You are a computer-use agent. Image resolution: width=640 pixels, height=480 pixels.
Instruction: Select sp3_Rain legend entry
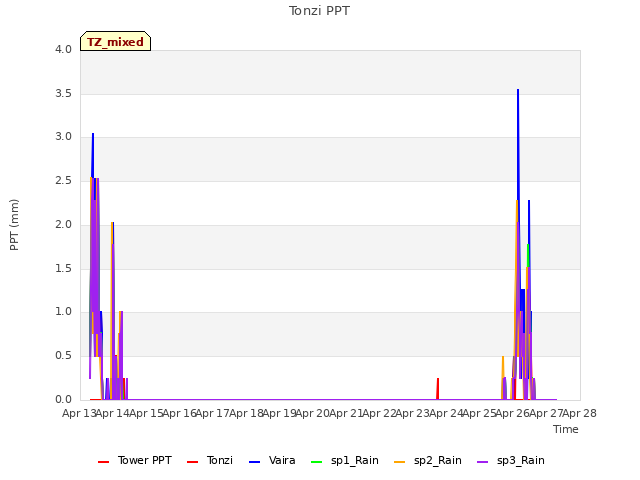(511, 460)
